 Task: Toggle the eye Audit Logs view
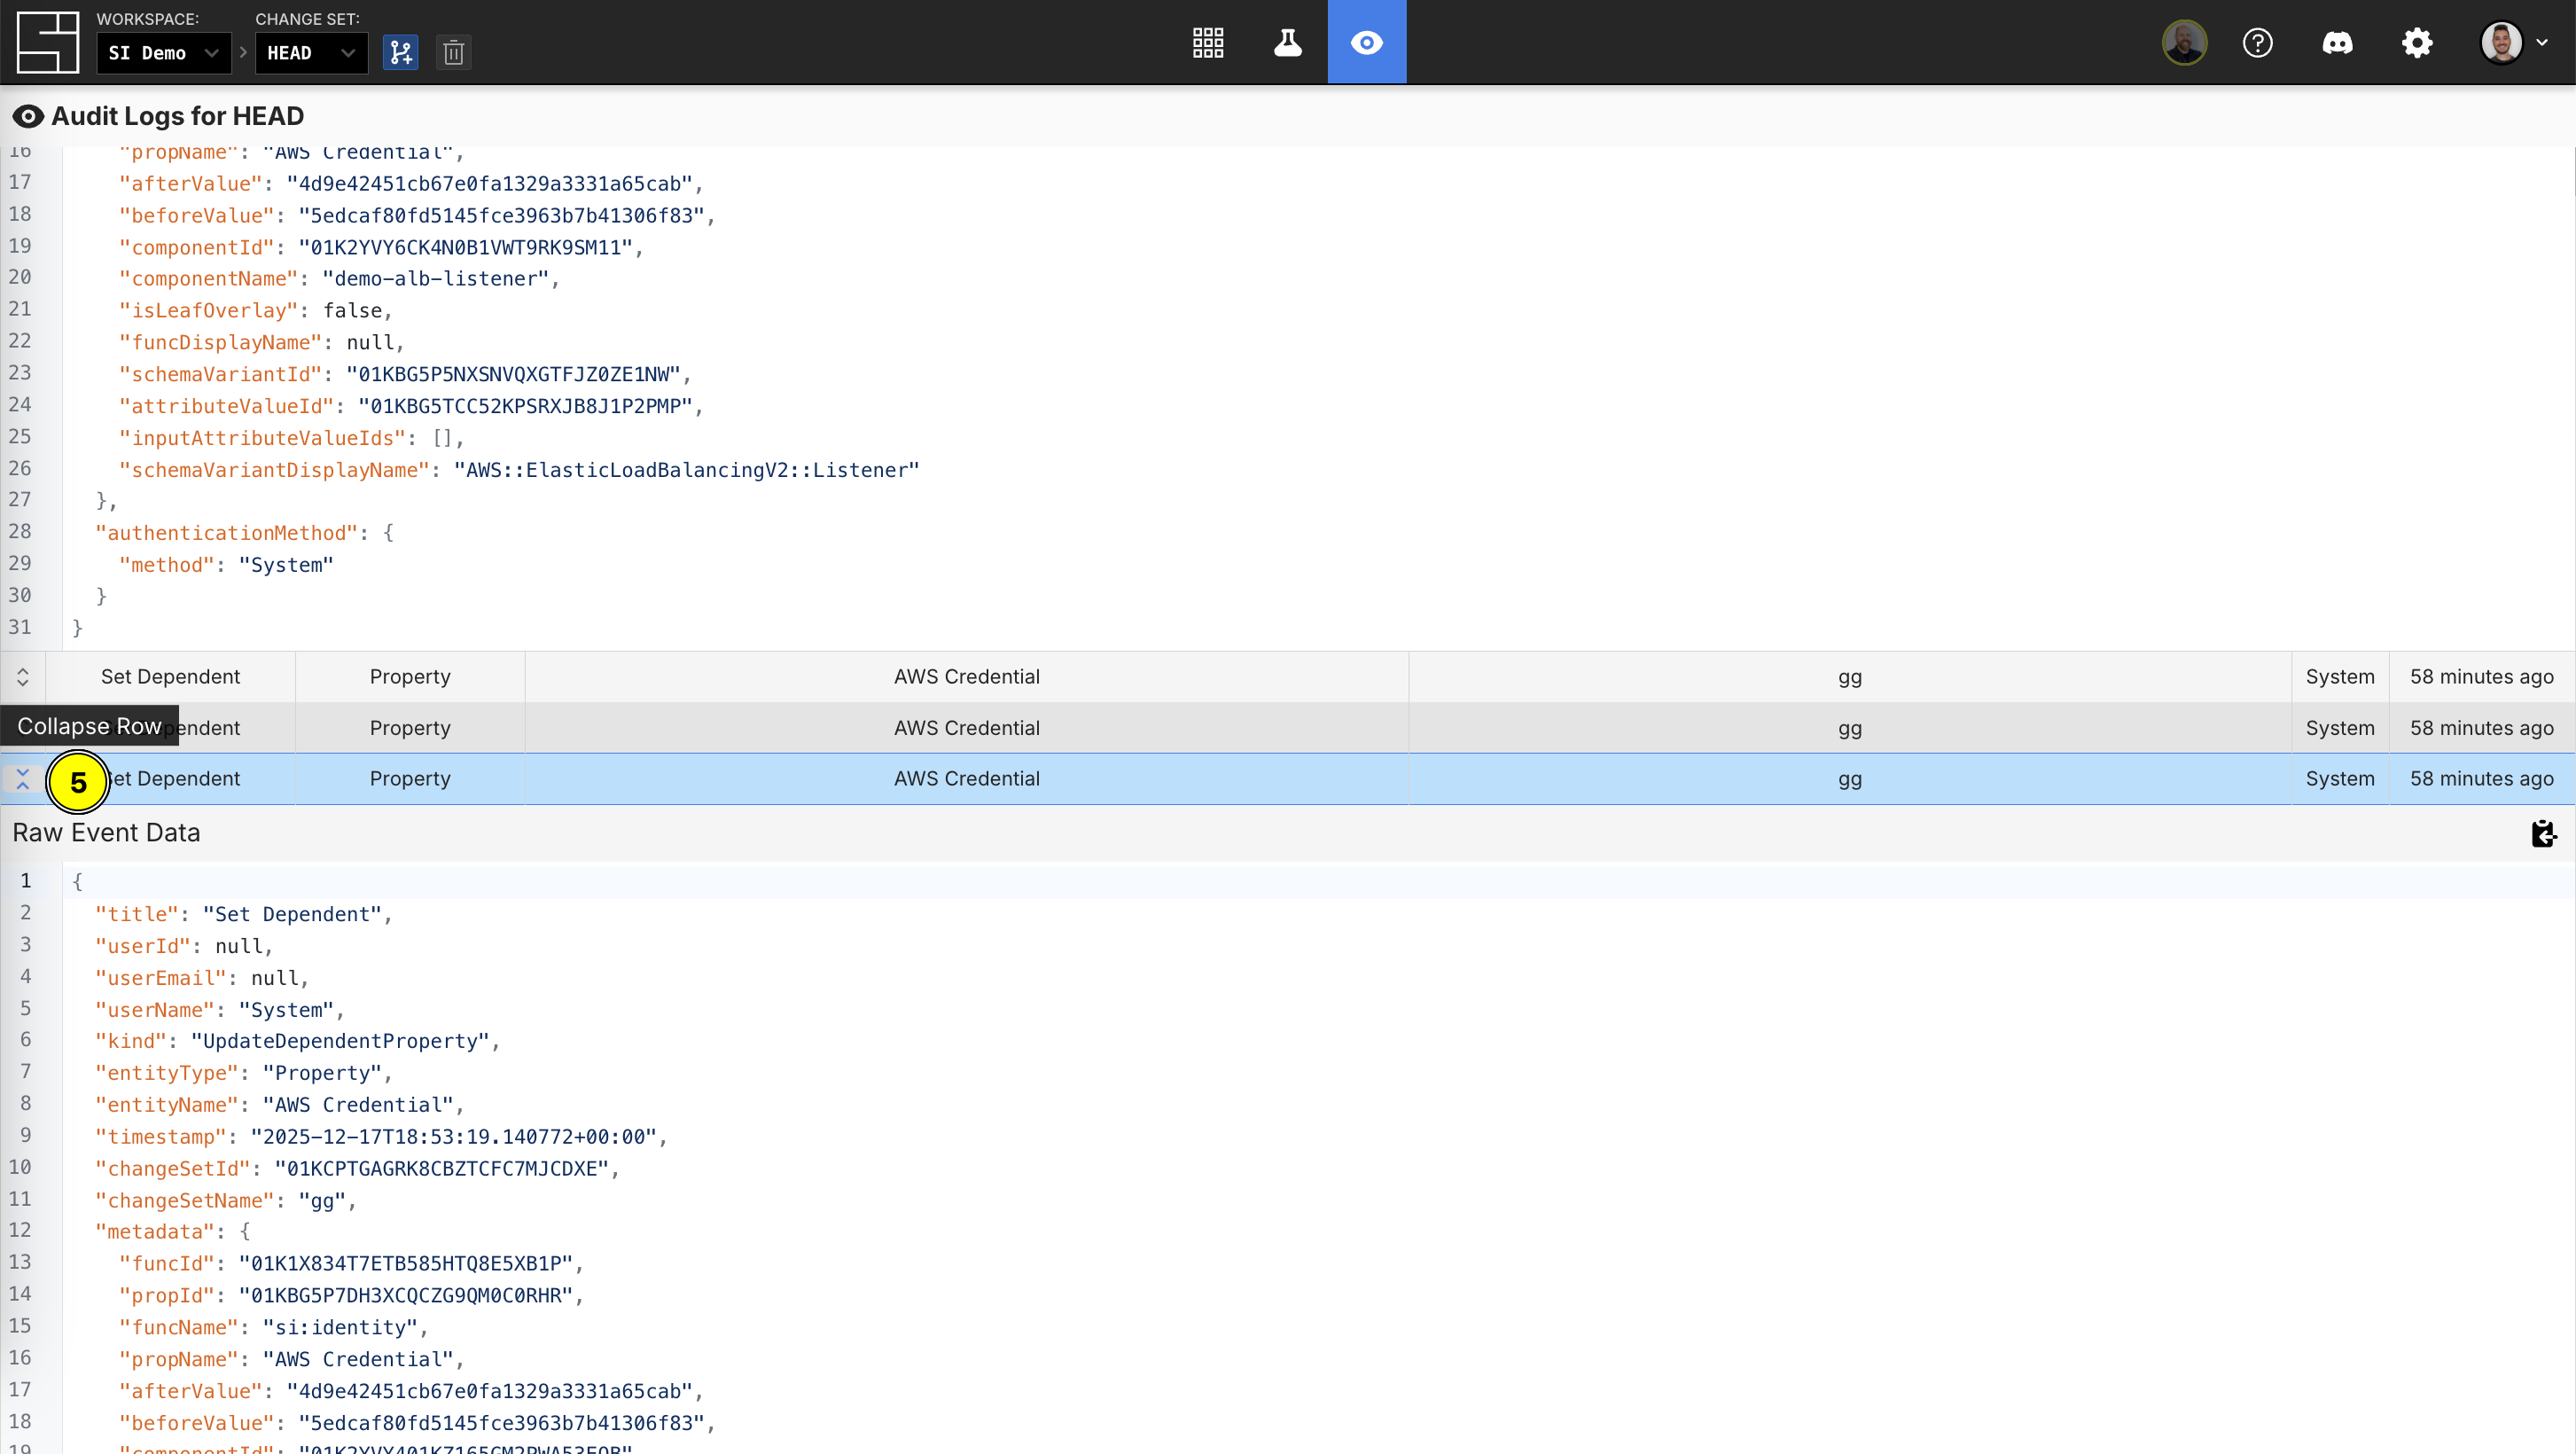click(1366, 42)
